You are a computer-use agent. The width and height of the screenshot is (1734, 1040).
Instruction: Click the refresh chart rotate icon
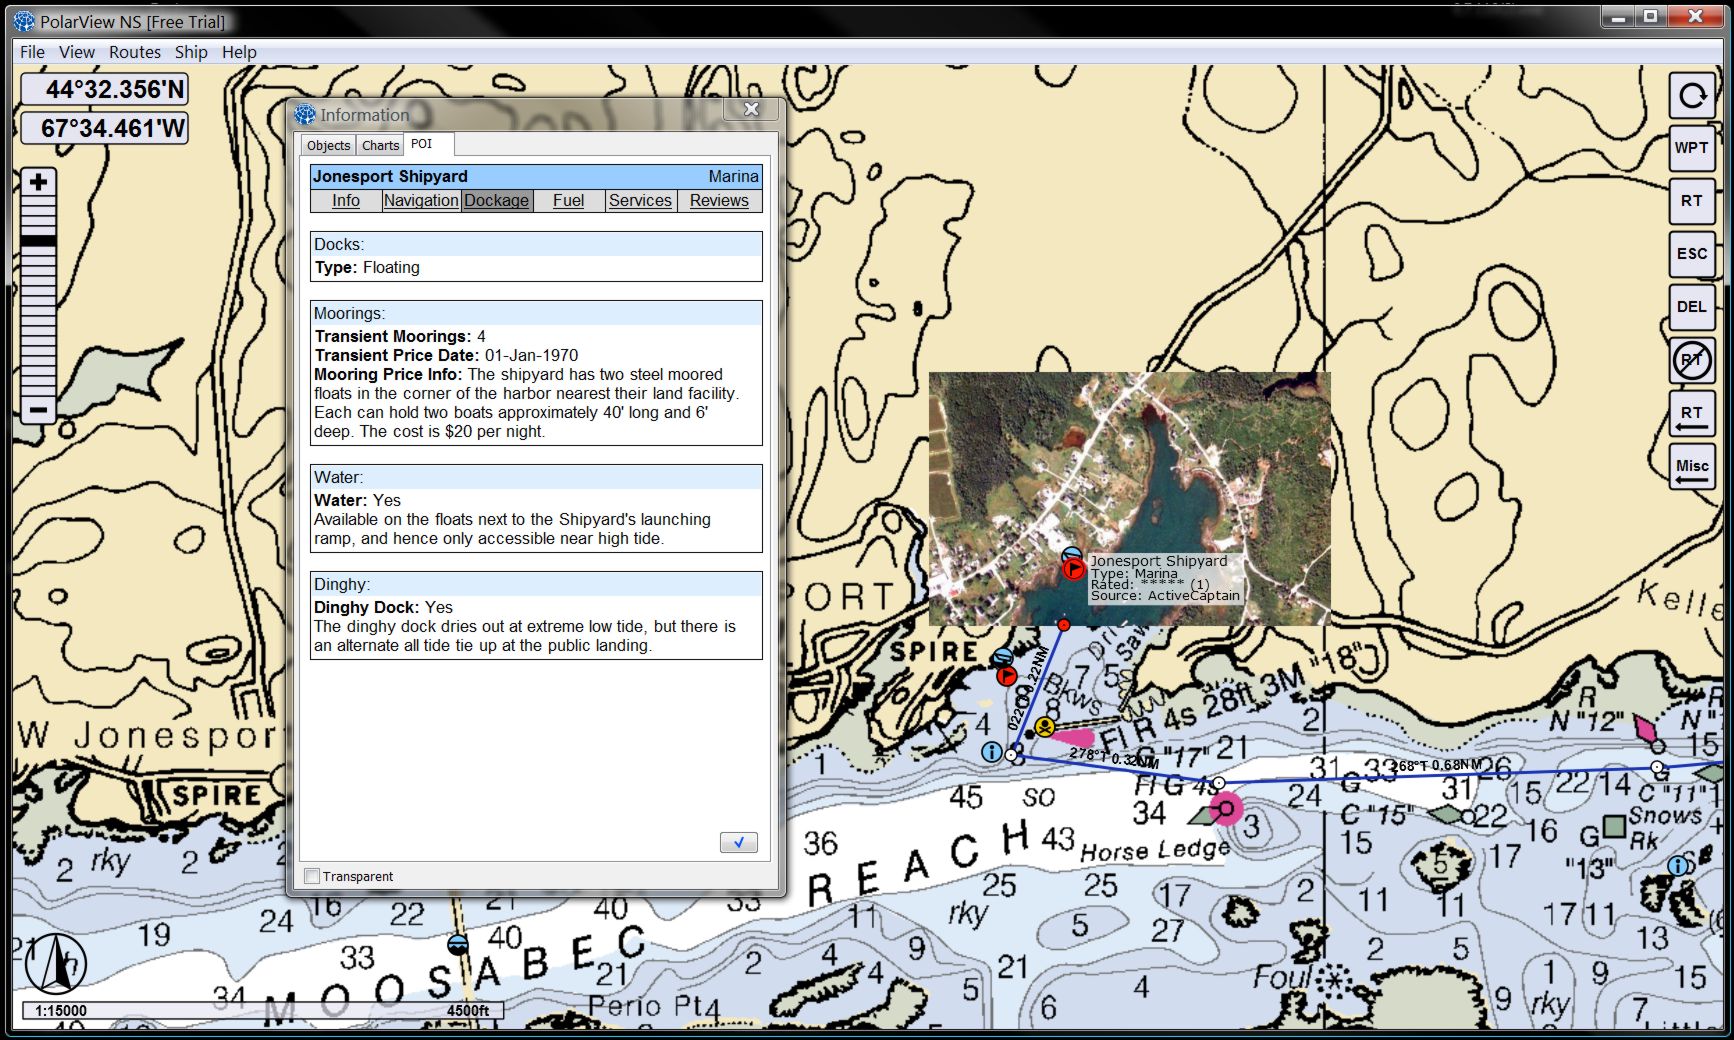[x=1692, y=96]
